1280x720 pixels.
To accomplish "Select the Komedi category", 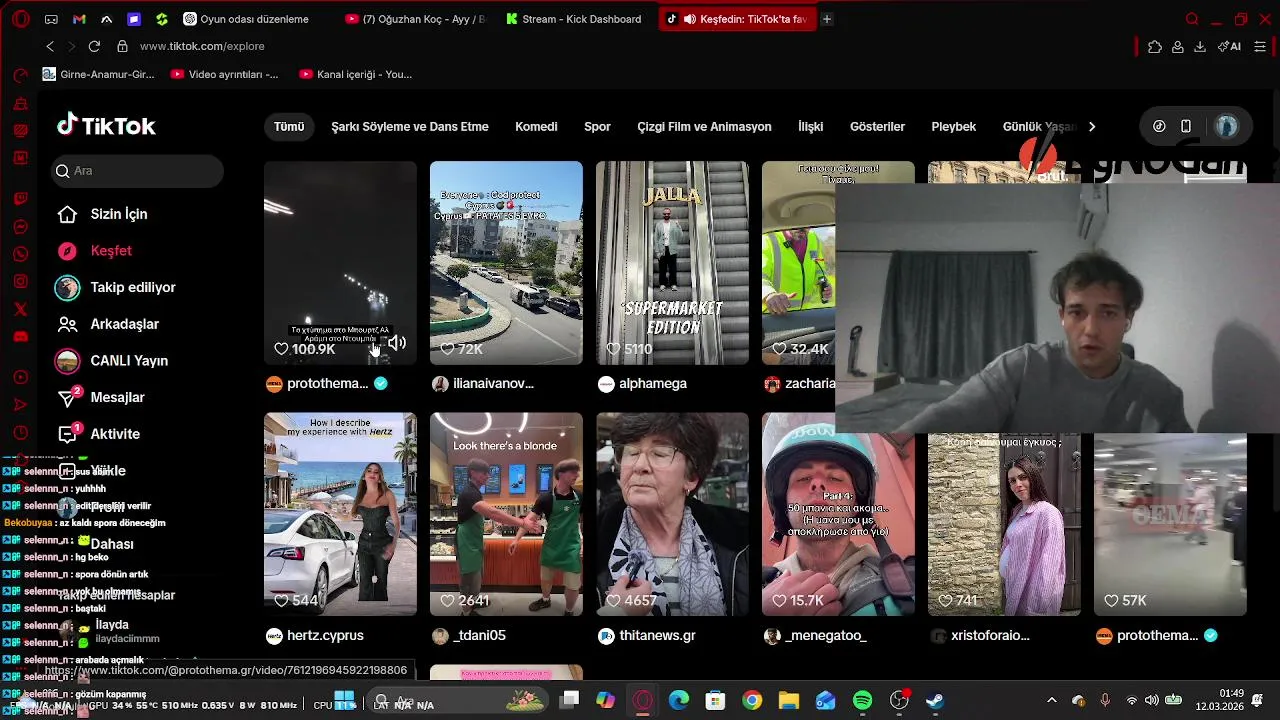I will point(536,127).
